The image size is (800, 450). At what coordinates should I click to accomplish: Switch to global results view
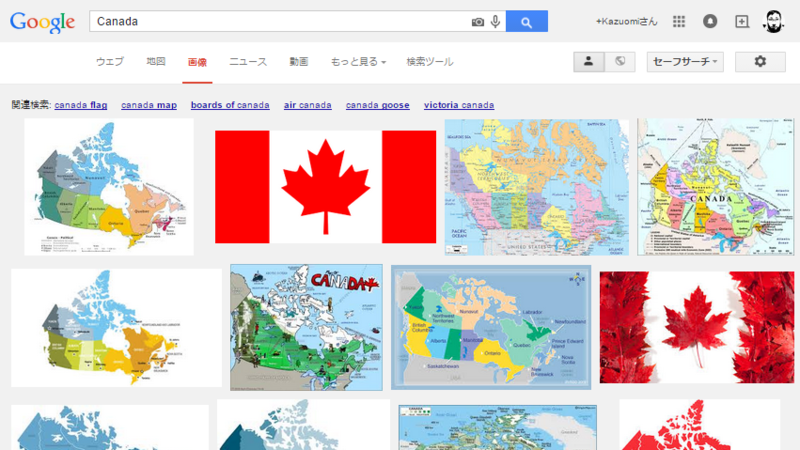pyautogui.click(x=620, y=62)
